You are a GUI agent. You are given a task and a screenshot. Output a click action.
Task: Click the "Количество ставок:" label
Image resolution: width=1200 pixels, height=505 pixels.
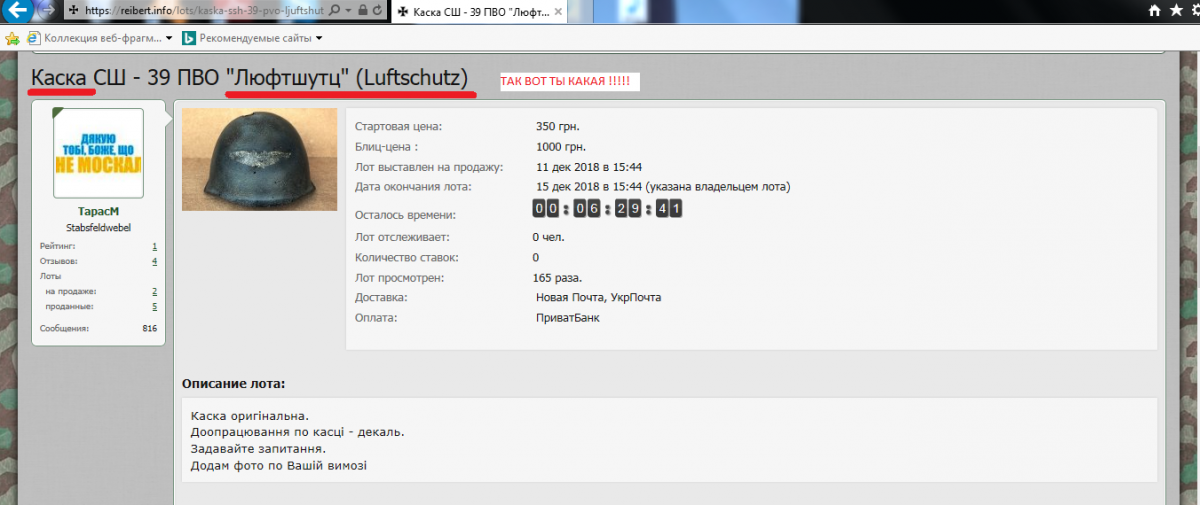(408, 257)
